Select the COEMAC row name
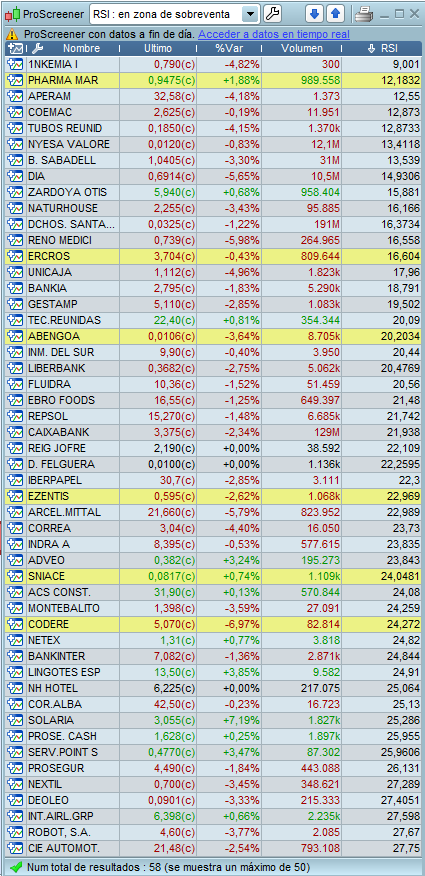 50,112
